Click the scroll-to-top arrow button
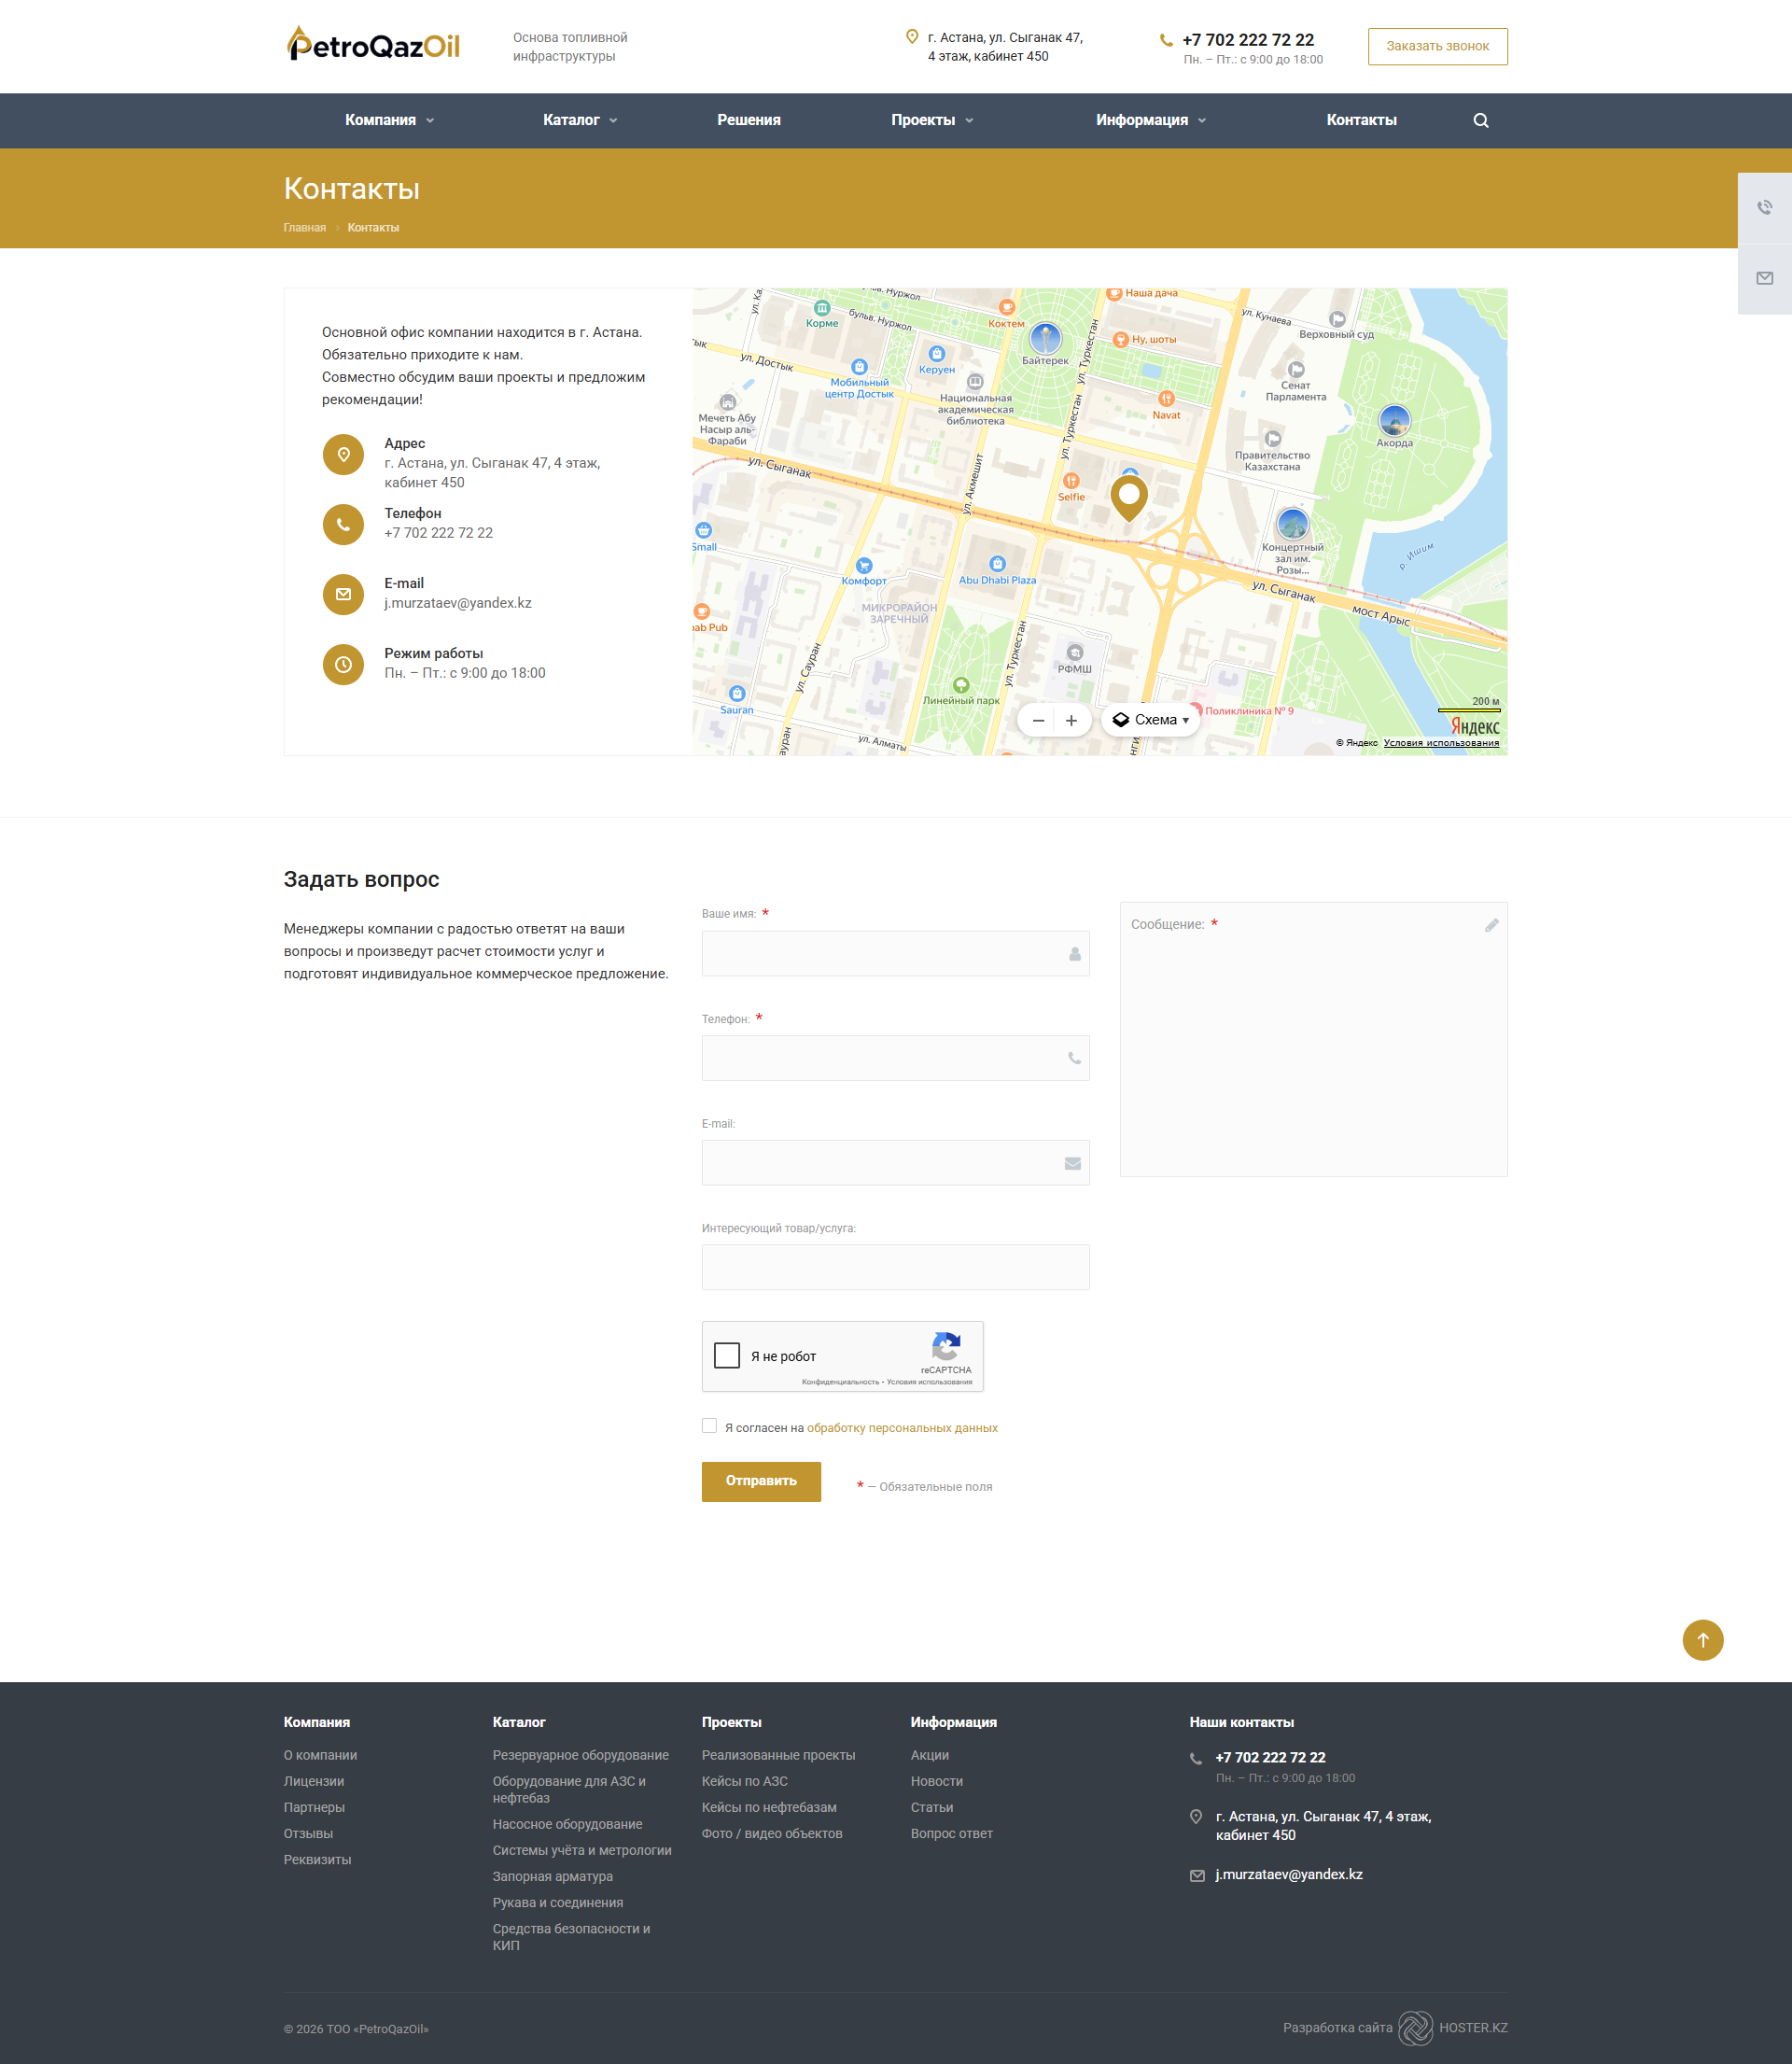1792x2064 pixels. pos(1702,1640)
